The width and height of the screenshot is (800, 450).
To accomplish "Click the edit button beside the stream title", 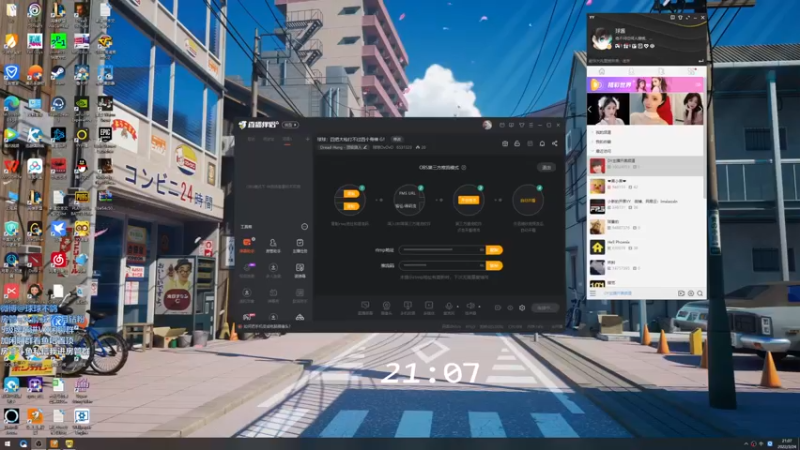I will coord(396,139).
